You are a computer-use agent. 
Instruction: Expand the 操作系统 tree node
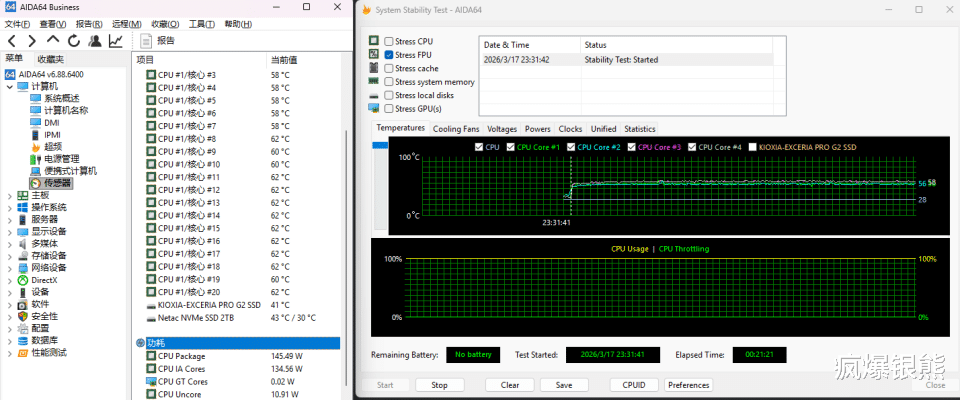pyautogui.click(x=9, y=207)
